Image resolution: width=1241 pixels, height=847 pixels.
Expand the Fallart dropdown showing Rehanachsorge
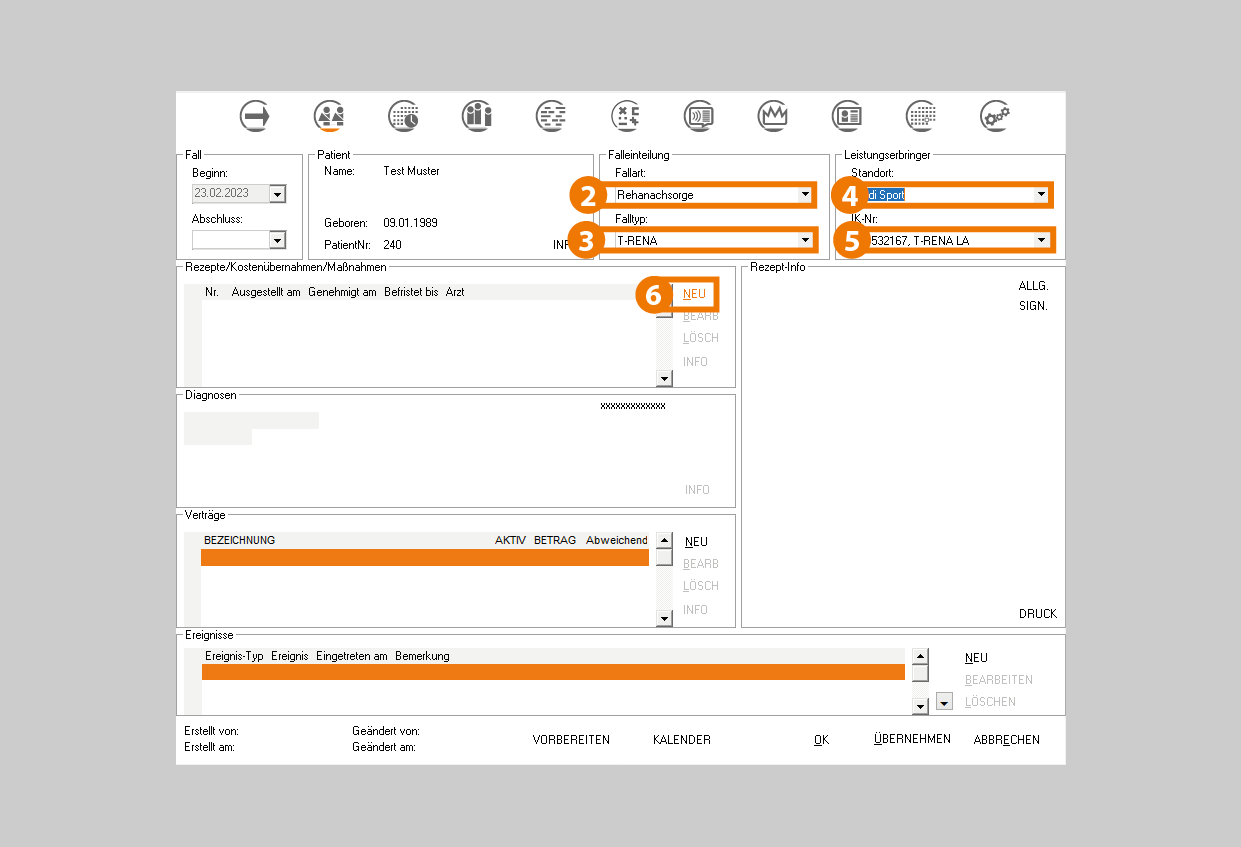tap(805, 195)
